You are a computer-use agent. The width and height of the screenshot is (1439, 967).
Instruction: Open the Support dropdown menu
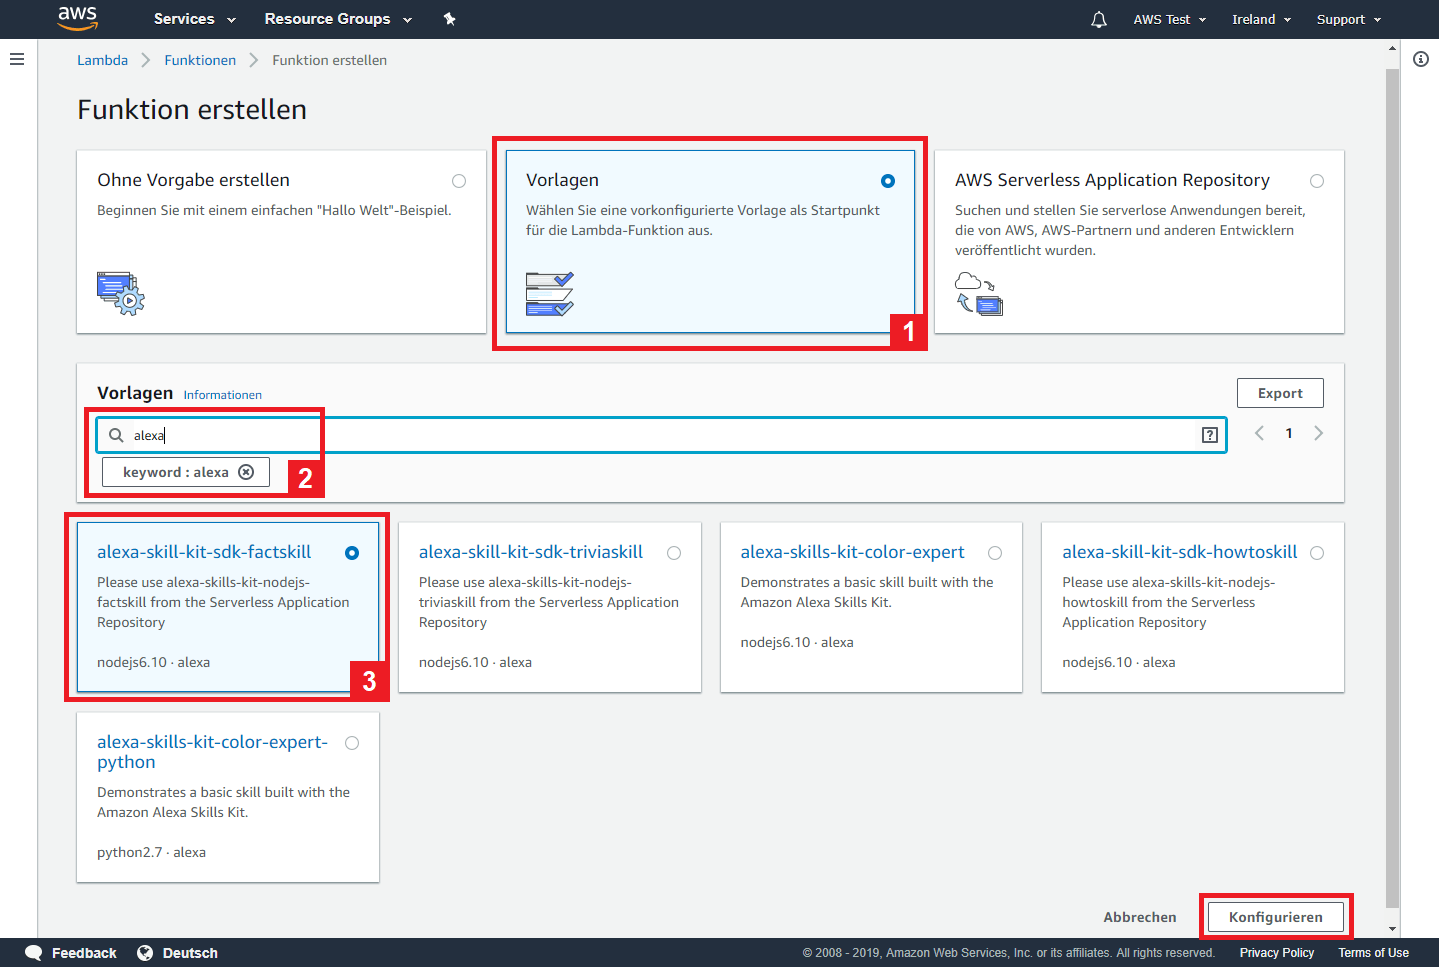pyautogui.click(x=1349, y=19)
